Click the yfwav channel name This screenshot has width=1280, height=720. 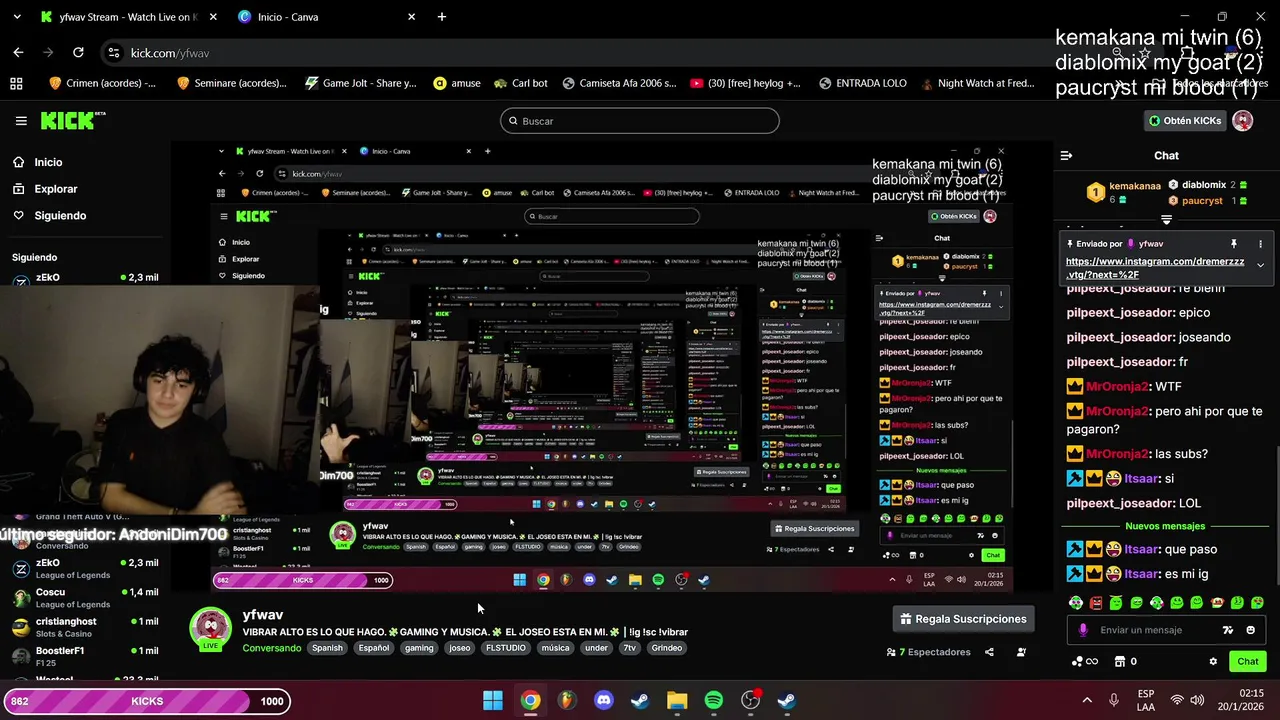[x=263, y=615]
